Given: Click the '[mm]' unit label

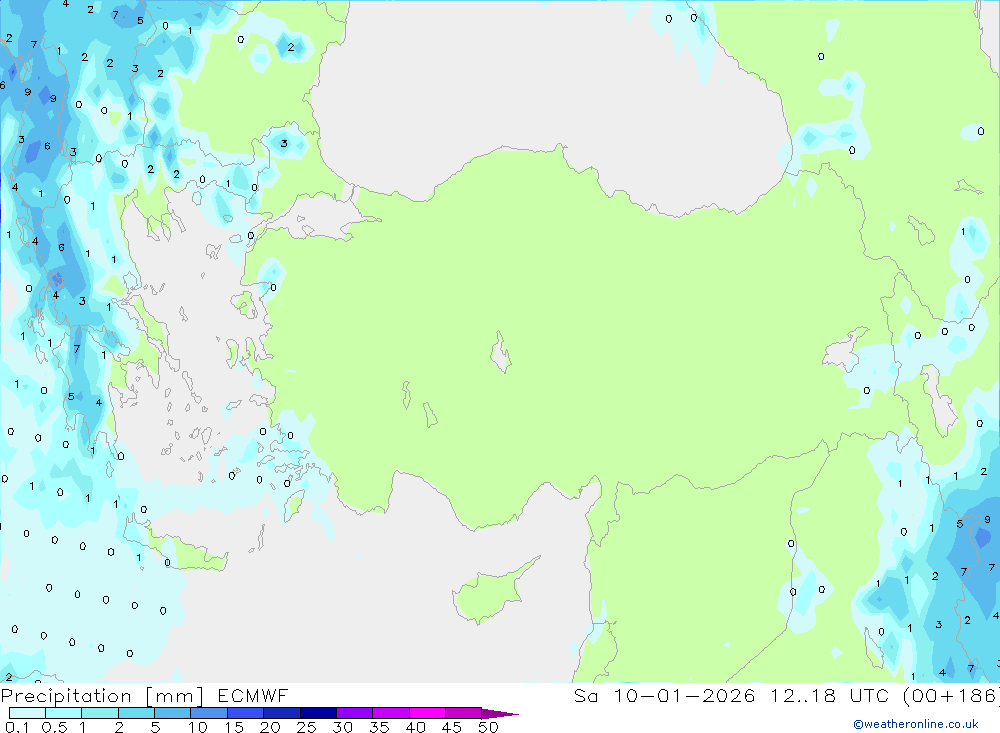Looking at the screenshot, I should (x=175, y=696).
